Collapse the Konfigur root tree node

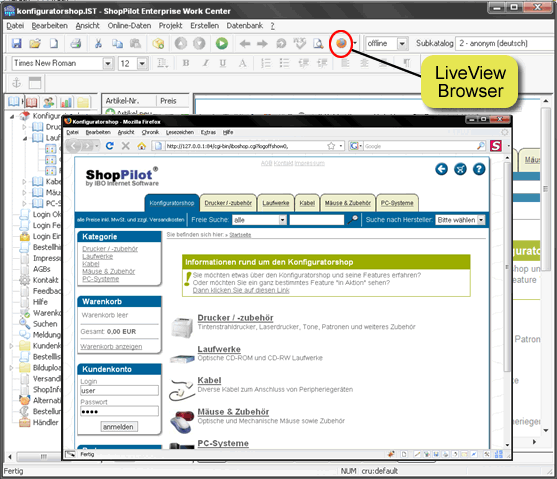12,116
